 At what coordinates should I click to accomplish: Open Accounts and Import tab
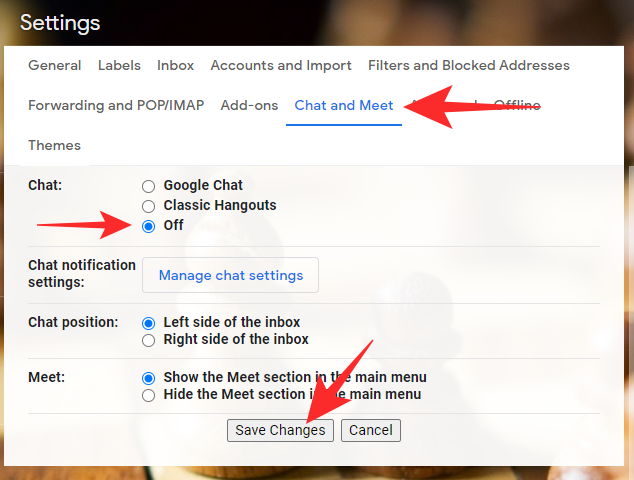coord(281,66)
